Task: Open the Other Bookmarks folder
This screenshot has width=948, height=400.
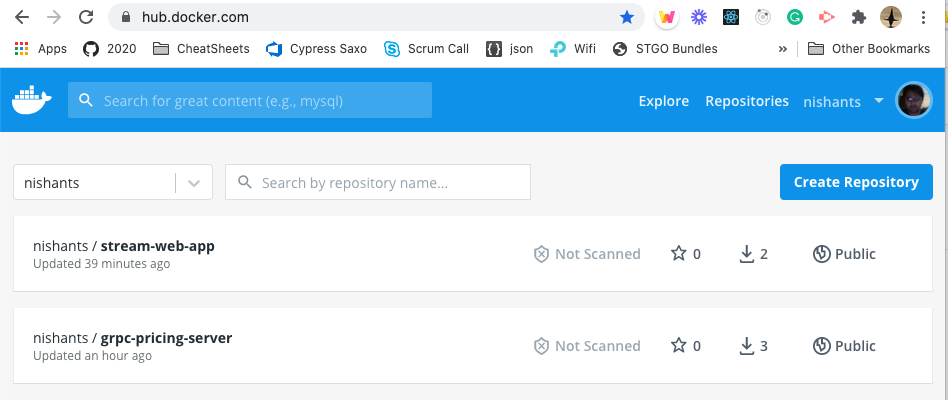Action: (869, 49)
